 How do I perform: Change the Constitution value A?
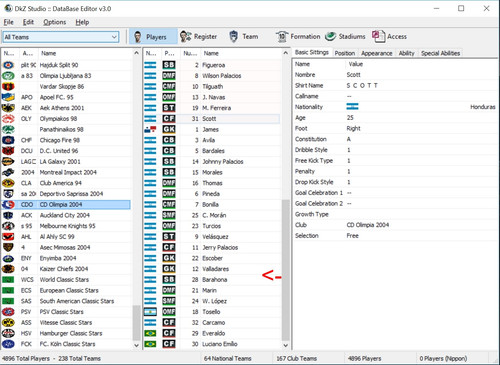click(x=349, y=139)
